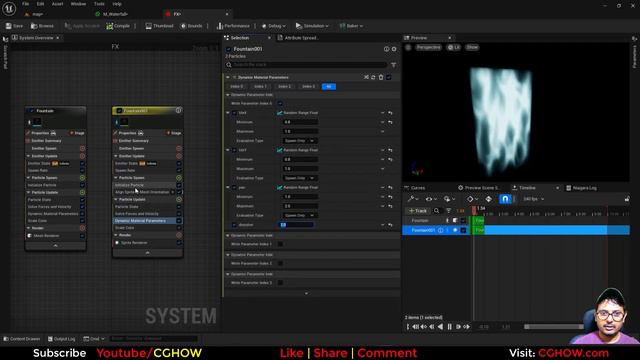
Task: Open the 240 fps dropdown in Timeline
Action: point(533,199)
